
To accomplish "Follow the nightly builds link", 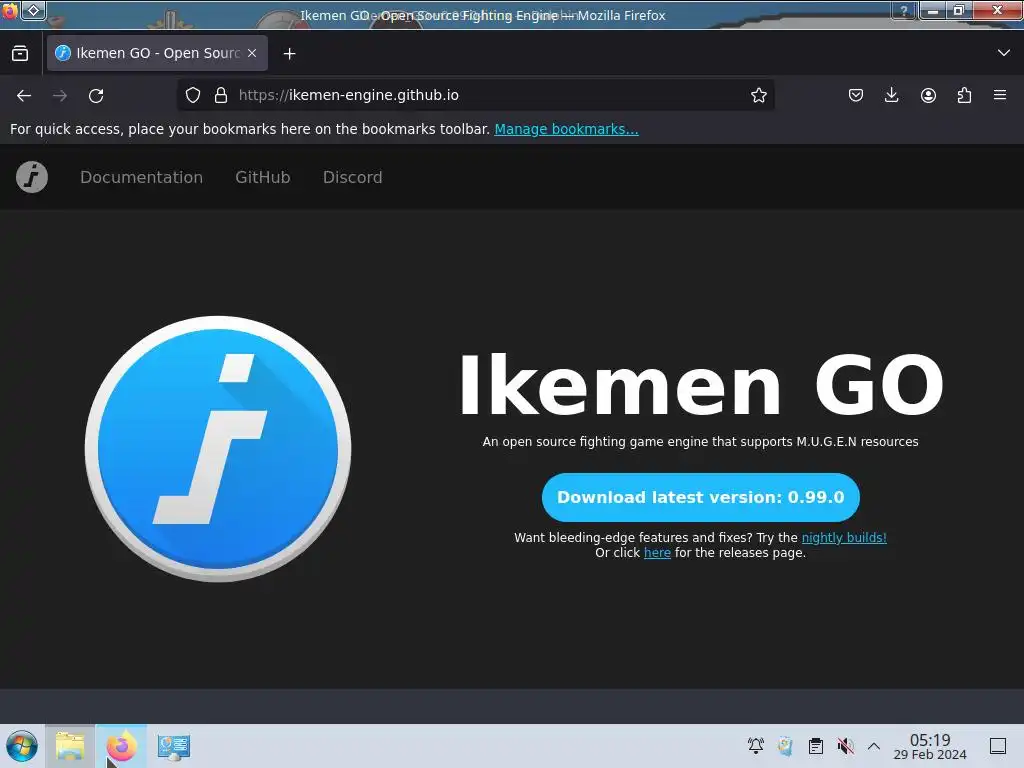I will [844, 537].
